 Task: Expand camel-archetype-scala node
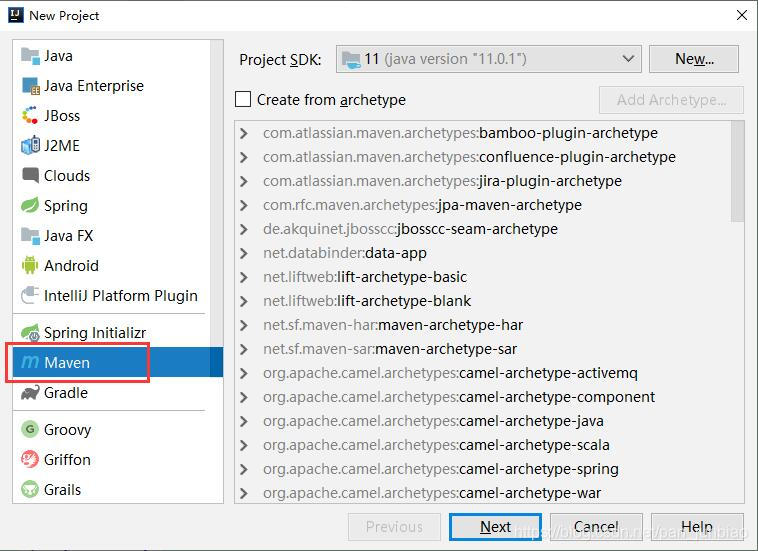click(244, 445)
